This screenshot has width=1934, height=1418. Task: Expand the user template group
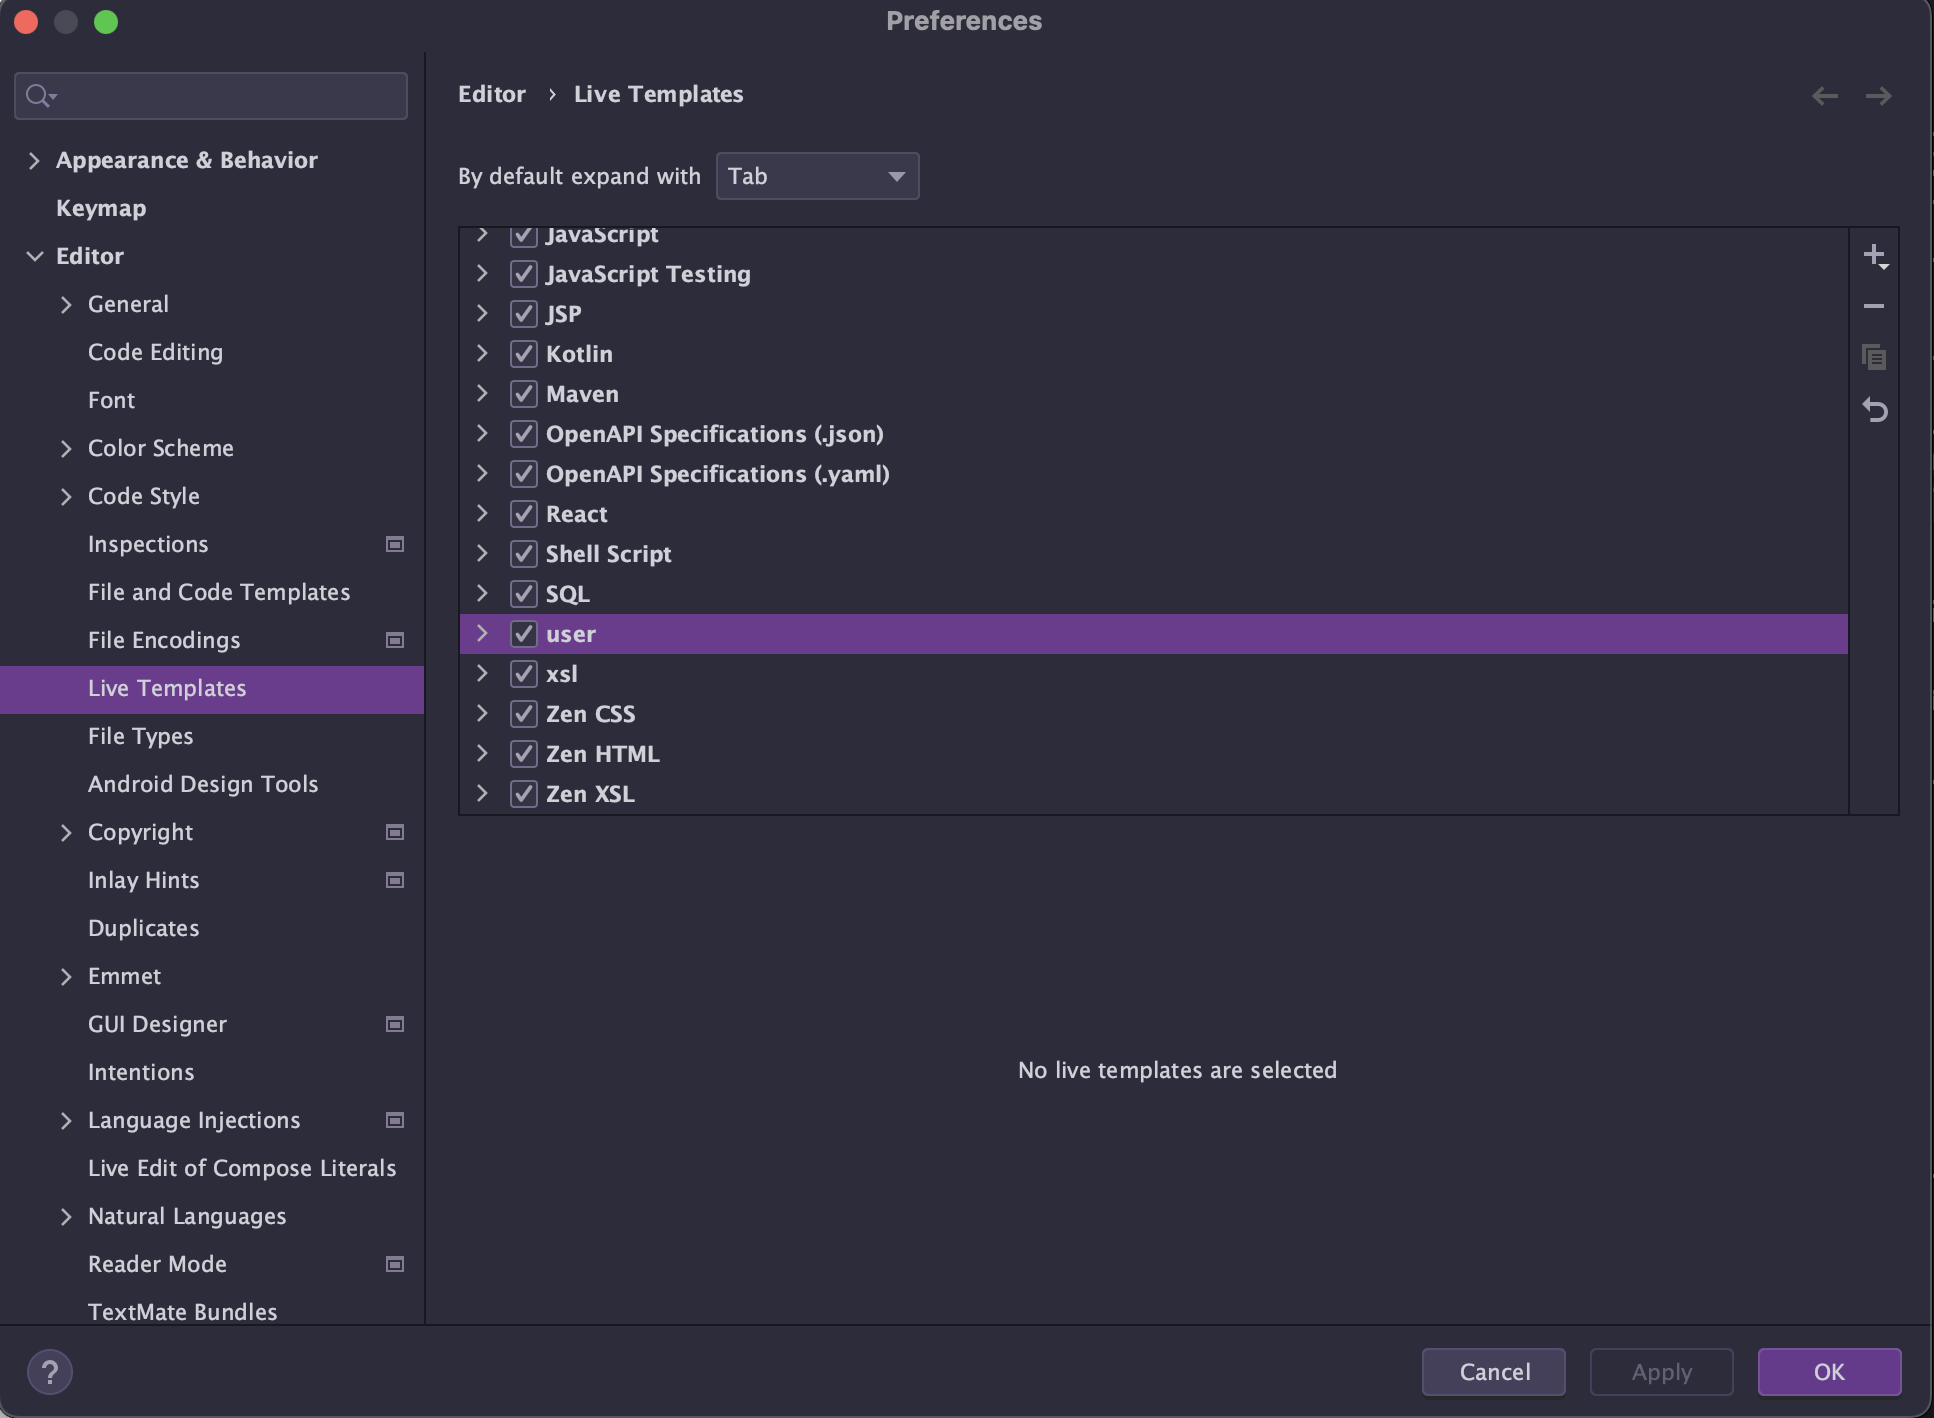tap(482, 633)
